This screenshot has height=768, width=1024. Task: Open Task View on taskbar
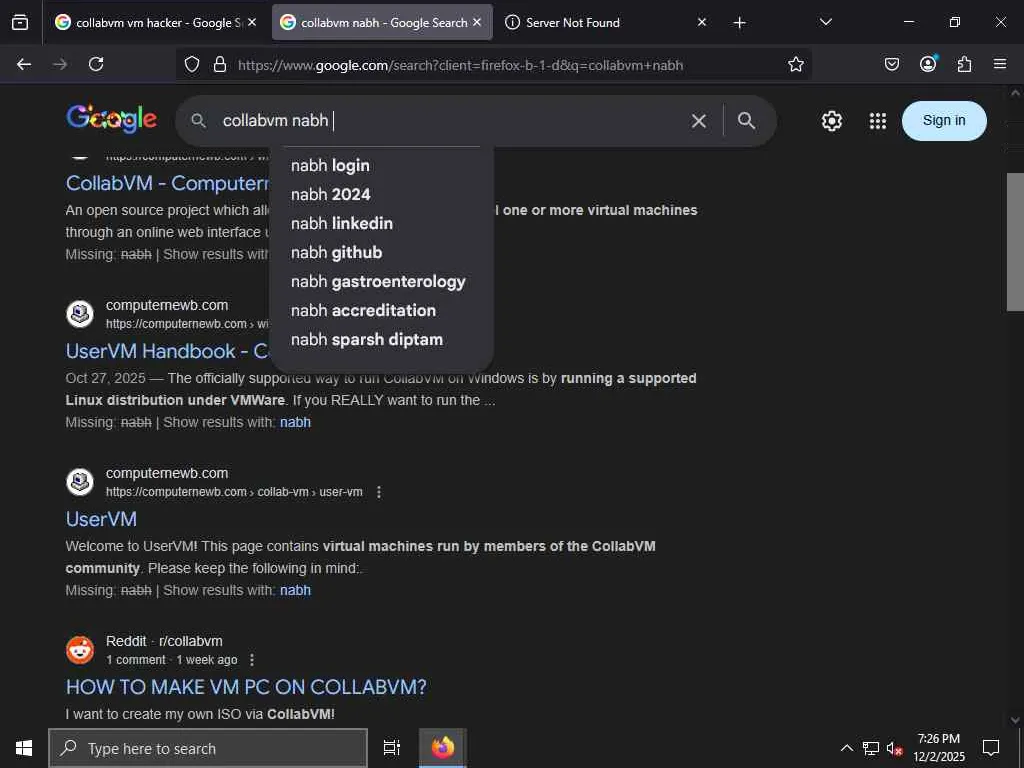391,748
